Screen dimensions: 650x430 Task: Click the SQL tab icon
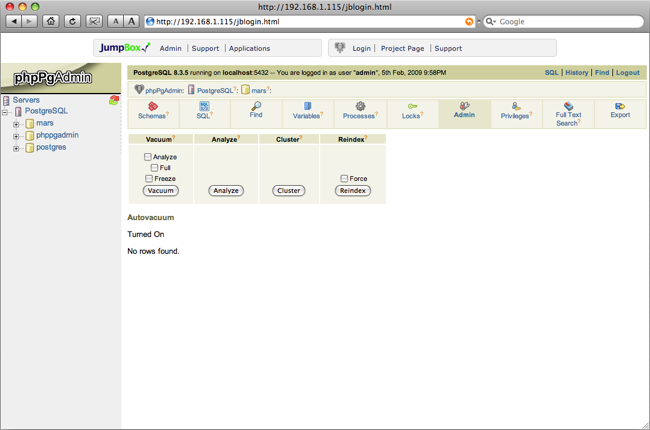click(204, 106)
